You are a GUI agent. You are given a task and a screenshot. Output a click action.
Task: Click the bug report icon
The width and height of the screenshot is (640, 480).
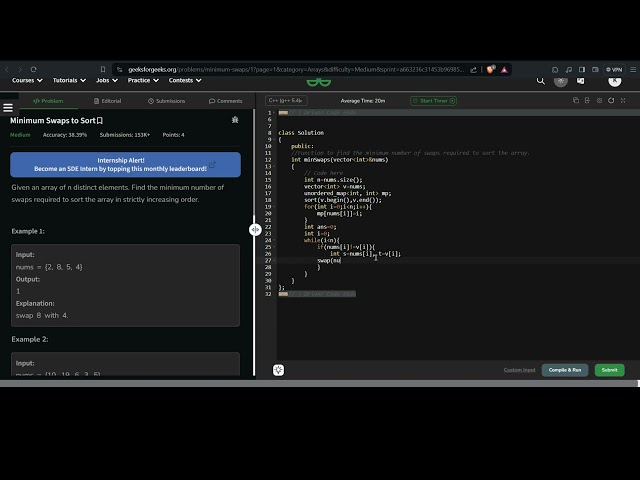[235, 120]
